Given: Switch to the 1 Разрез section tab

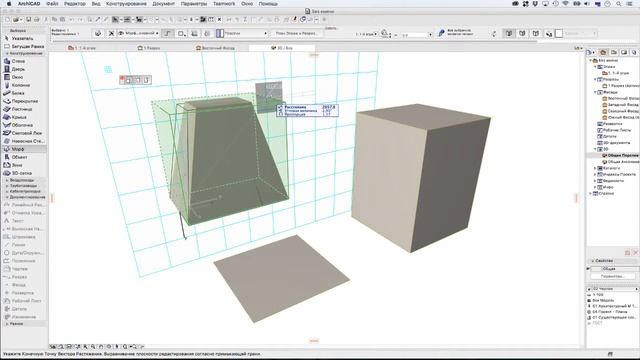Looking at the screenshot, I should pos(149,48).
